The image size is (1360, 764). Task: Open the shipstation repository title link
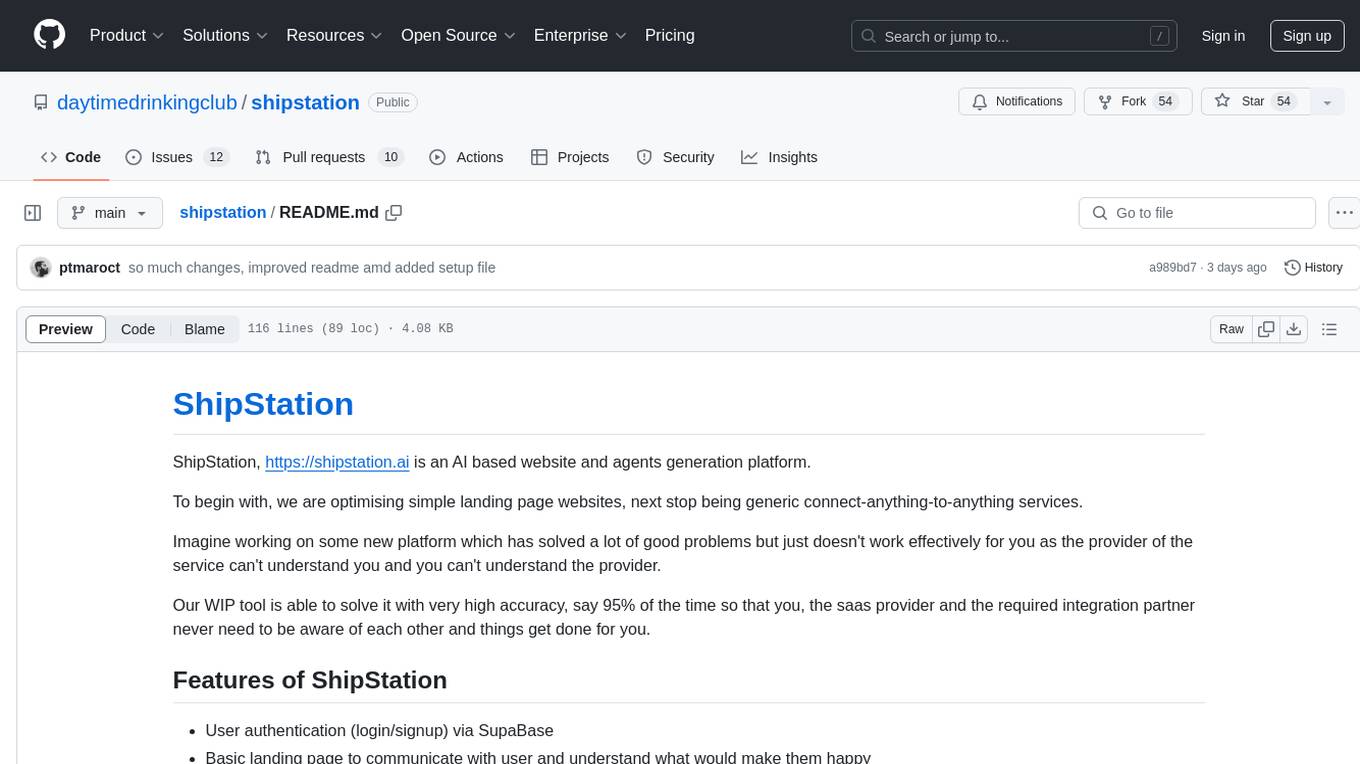point(305,102)
